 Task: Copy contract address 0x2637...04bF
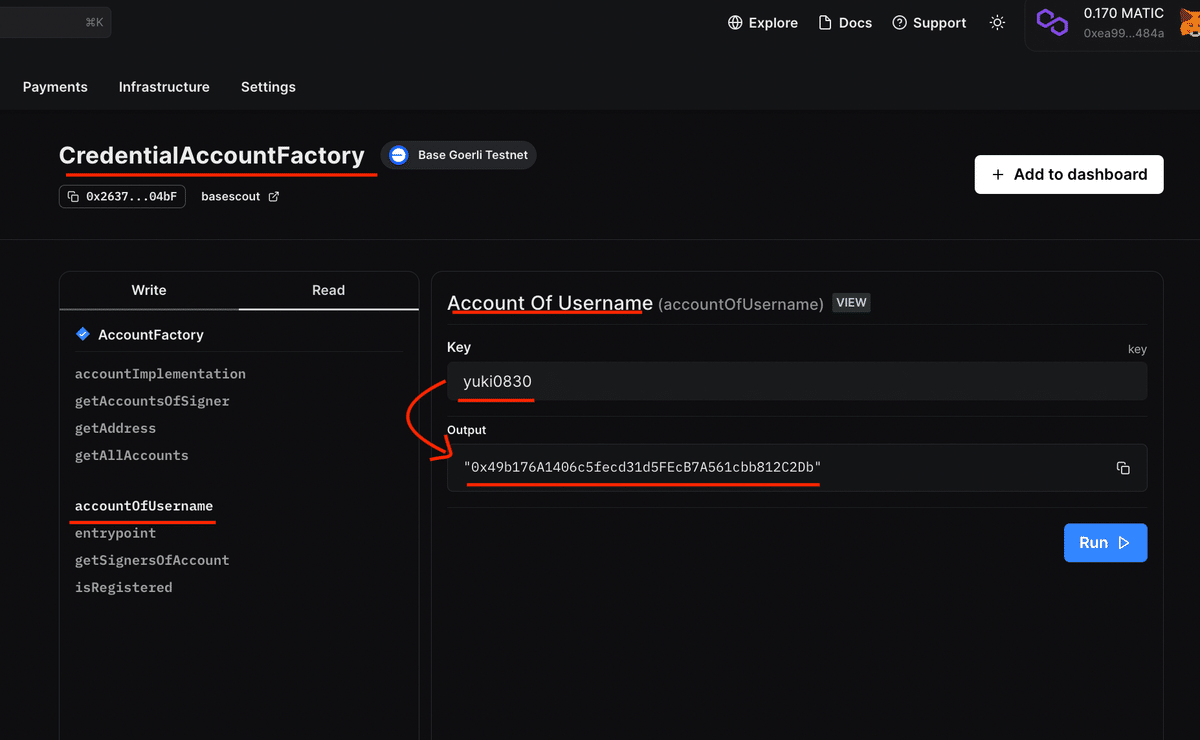click(122, 197)
